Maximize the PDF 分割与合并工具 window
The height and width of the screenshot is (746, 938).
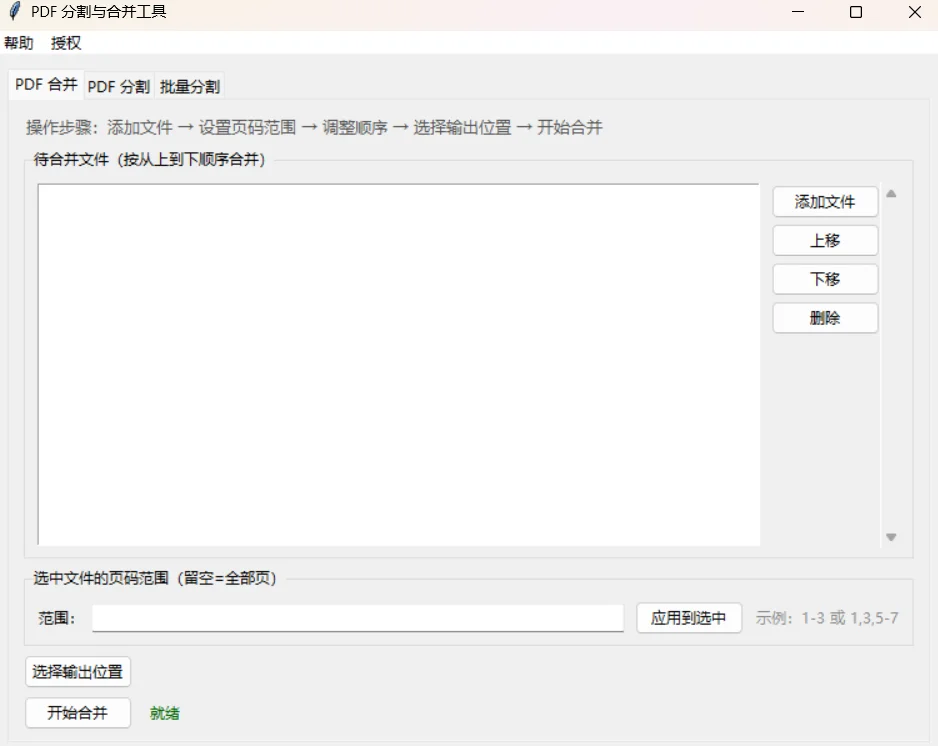pos(855,11)
